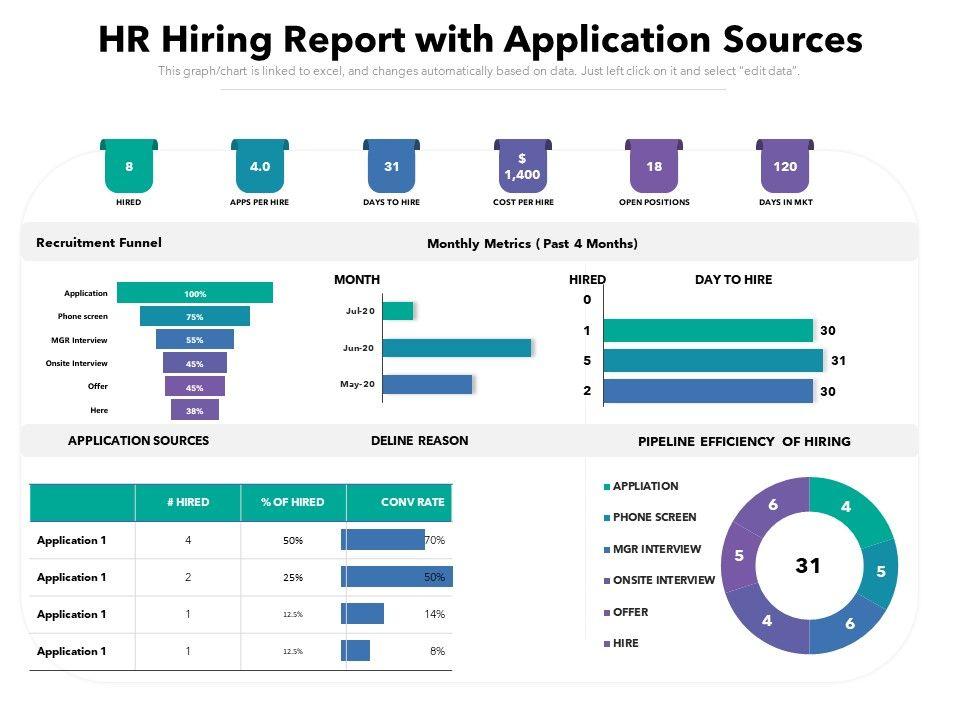Click the % OF HIRED column header
This screenshot has height=720, width=960.
tap(293, 502)
